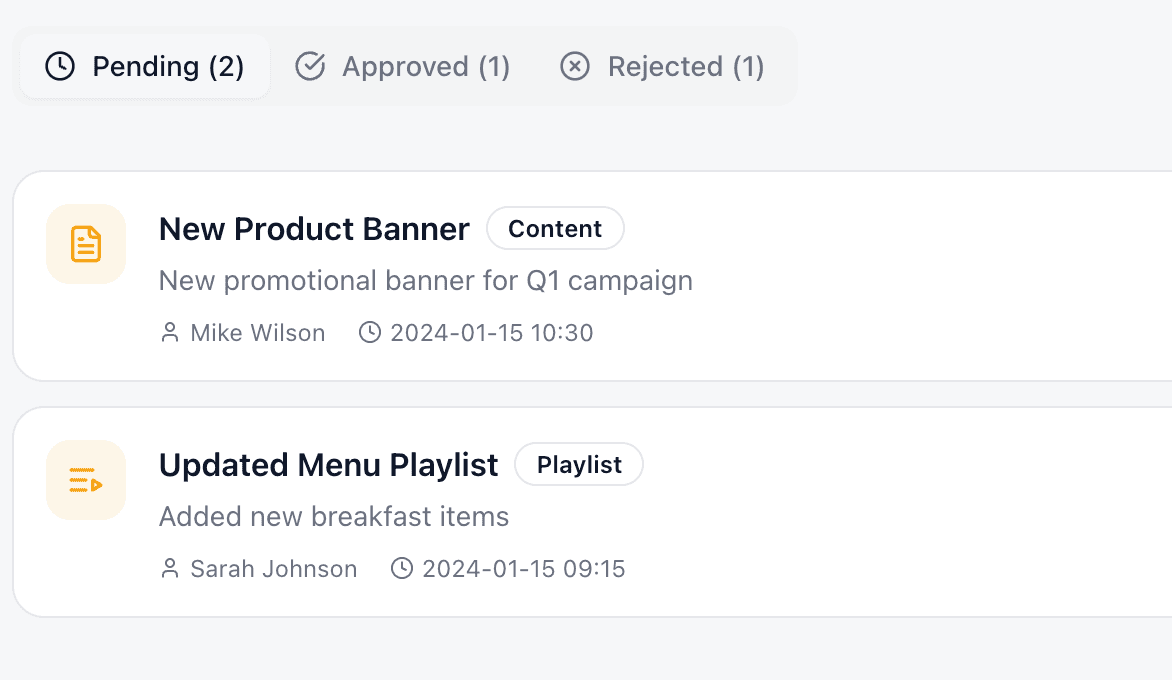
Task: Click the person icon beside Mike Wilson
Action: [x=170, y=333]
